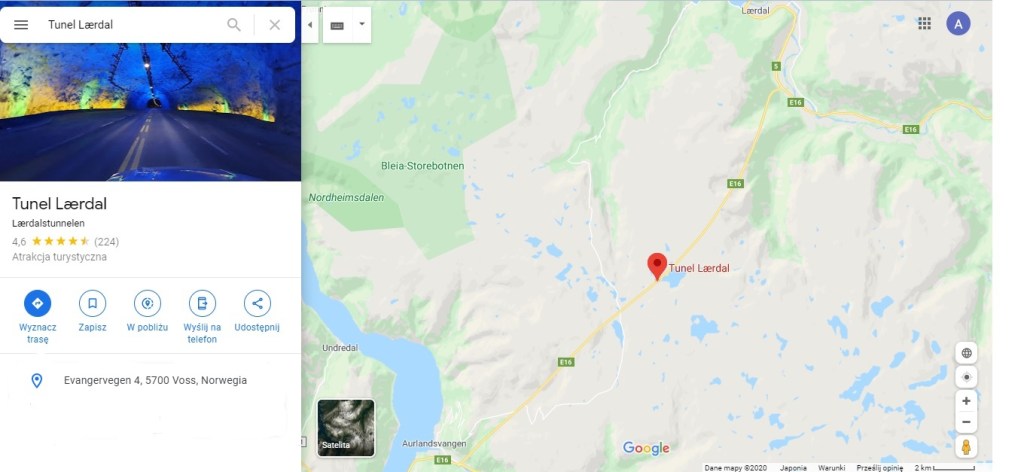The width and height of the screenshot is (1024, 472).
Task: Zoom out on the map
Action: pyautogui.click(x=967, y=422)
